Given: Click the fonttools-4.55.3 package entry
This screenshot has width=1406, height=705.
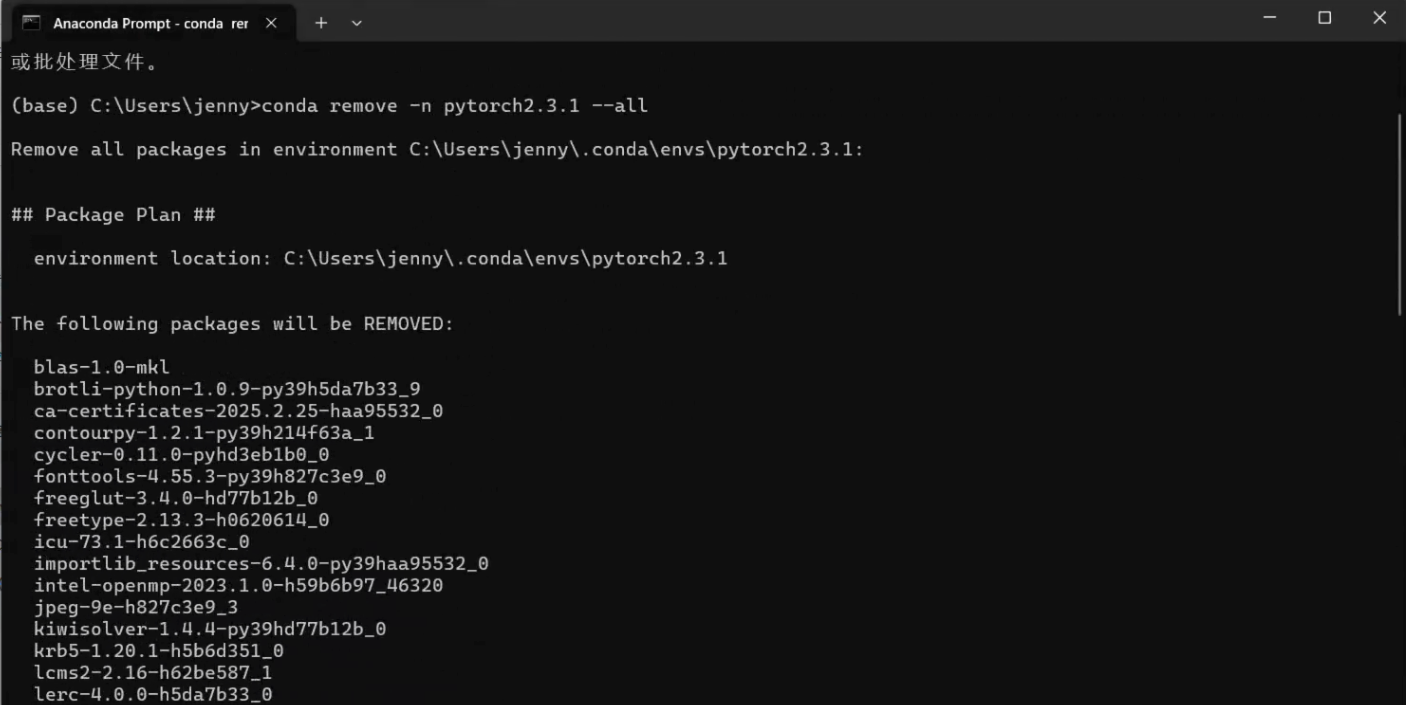Looking at the screenshot, I should click(210, 477).
